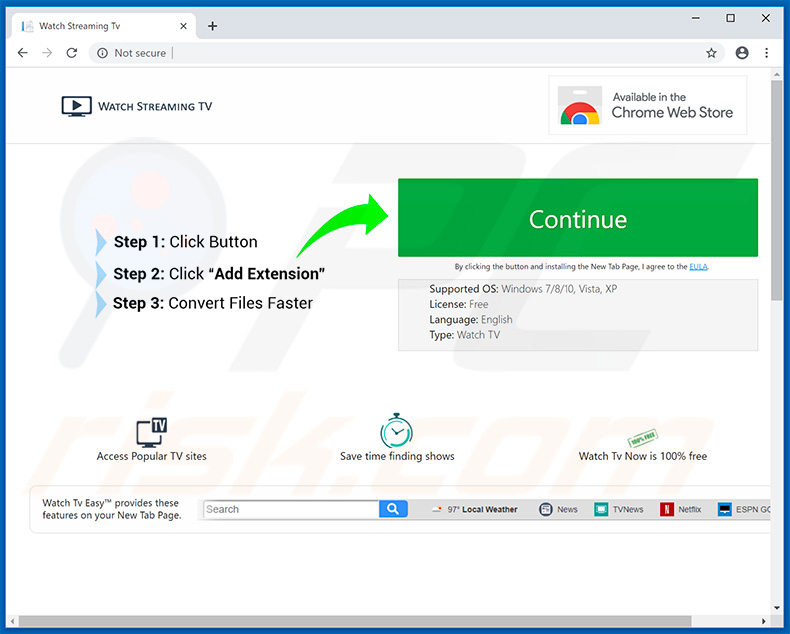790x634 pixels.
Task: Open the EULA link
Action: point(698,267)
